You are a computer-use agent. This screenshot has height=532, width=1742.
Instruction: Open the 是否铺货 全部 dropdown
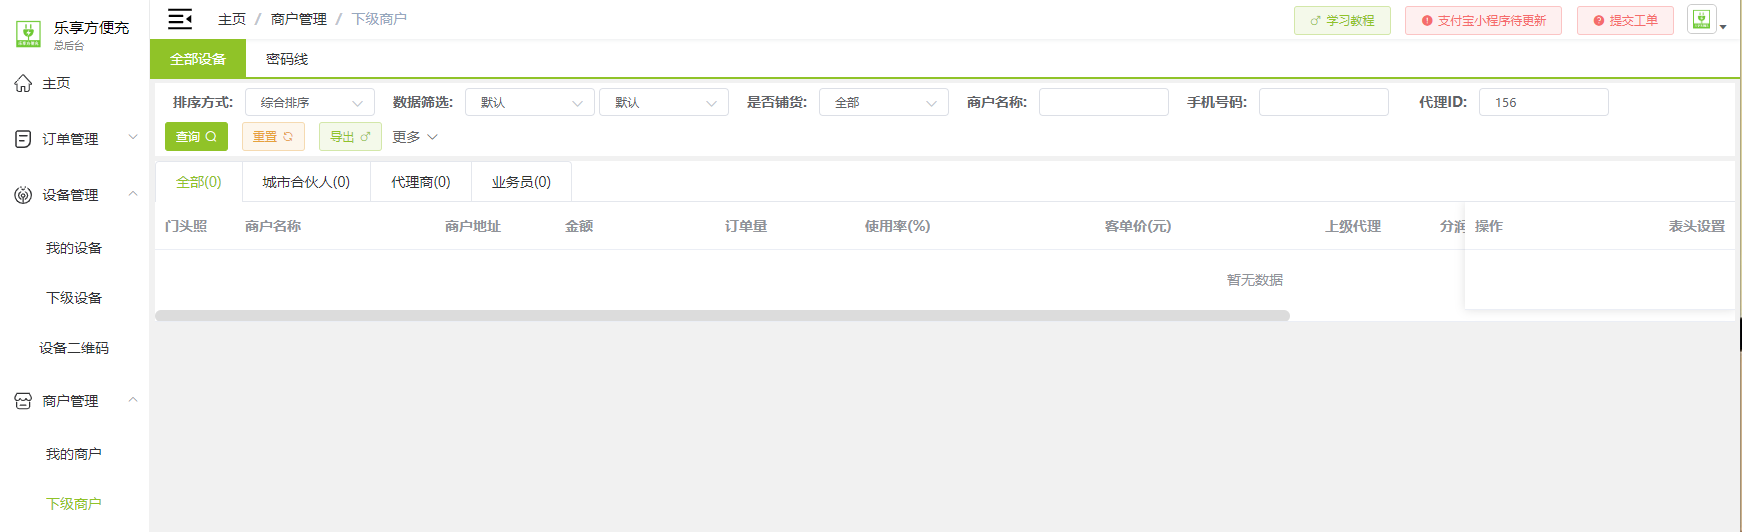884,102
